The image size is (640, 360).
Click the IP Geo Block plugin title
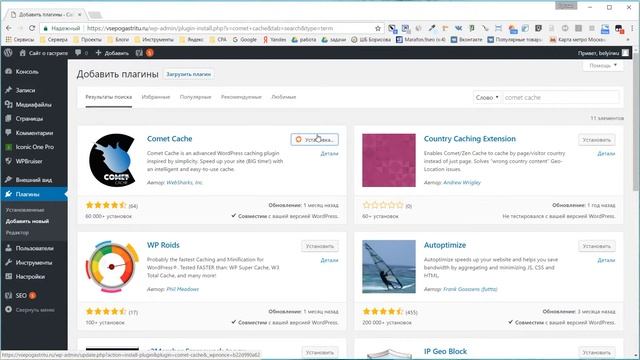445,351
